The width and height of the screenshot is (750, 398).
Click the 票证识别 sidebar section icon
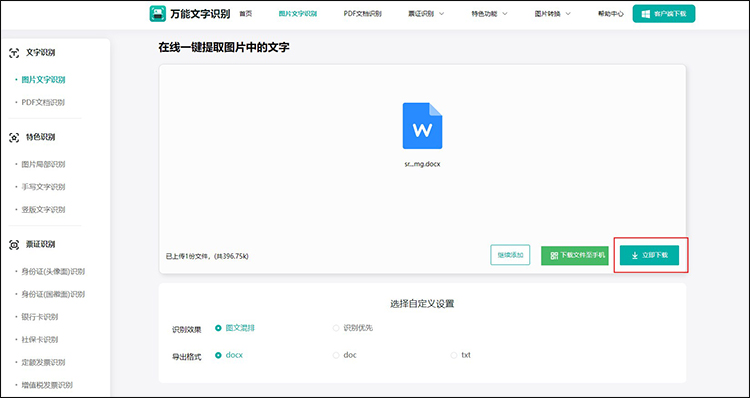(14, 245)
